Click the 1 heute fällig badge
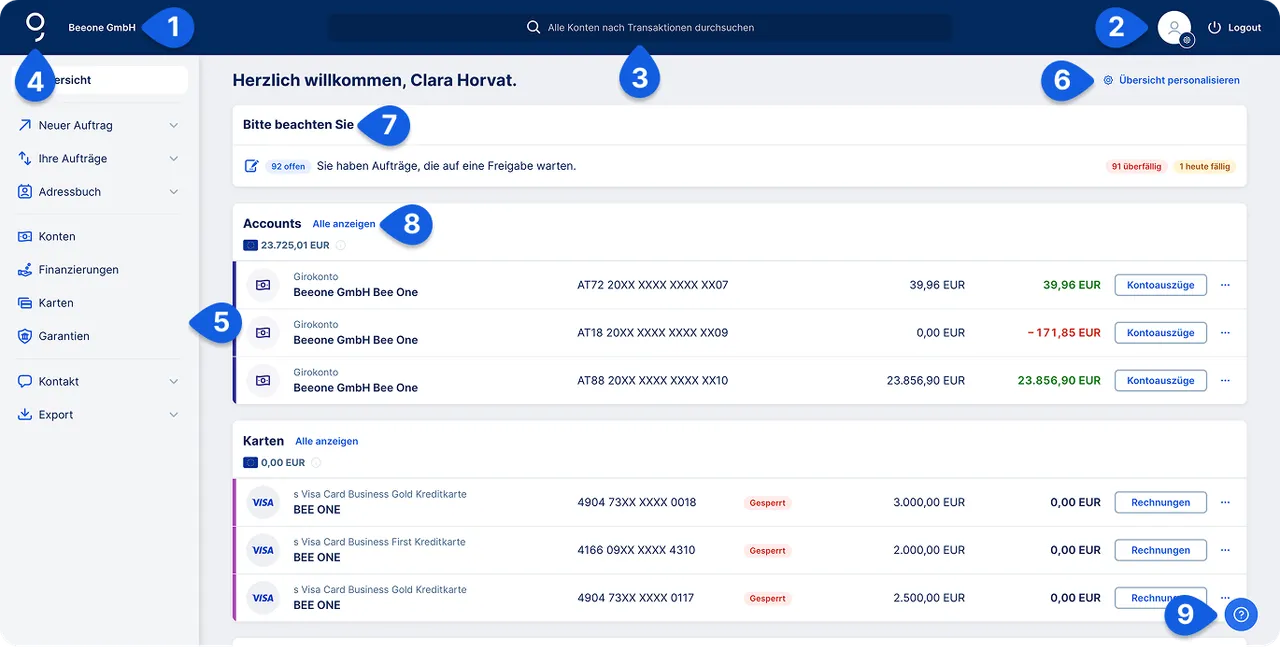Image resolution: width=1280 pixels, height=647 pixels. 1204,167
